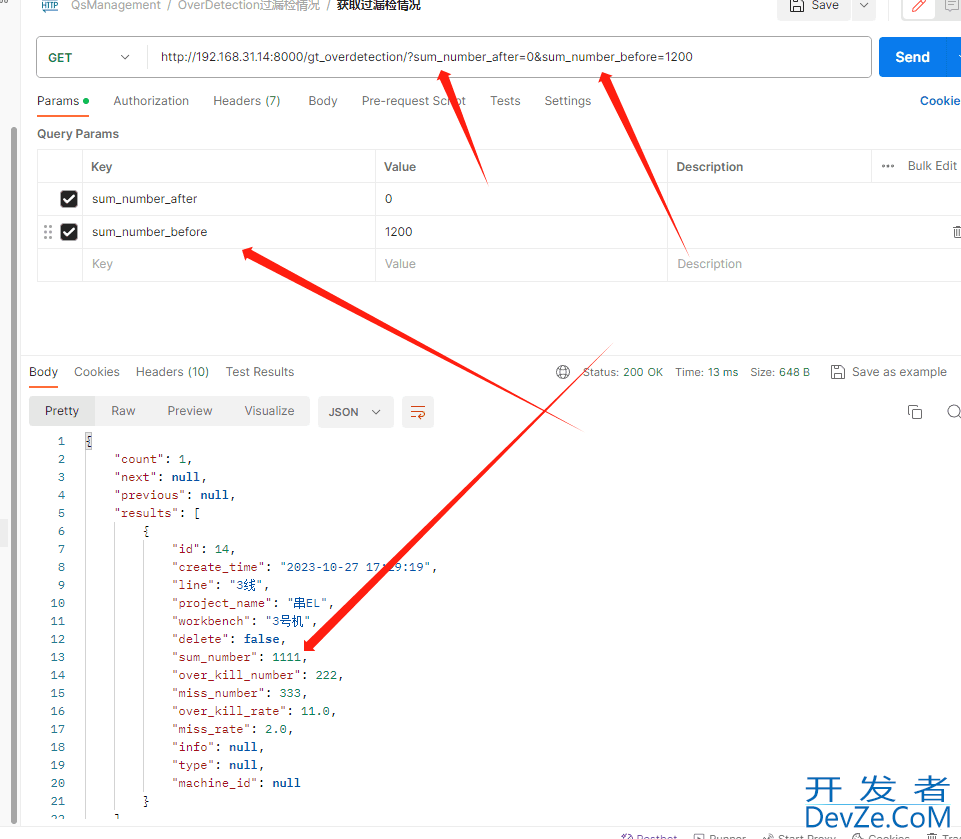Screen dimensions: 961x839
Task: Click the "over_kill_number": 222 line
Action: (x=257, y=675)
